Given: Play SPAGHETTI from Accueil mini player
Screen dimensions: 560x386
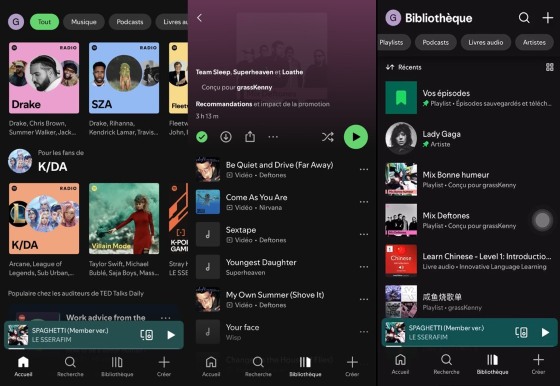Looking at the screenshot, I should point(171,335).
